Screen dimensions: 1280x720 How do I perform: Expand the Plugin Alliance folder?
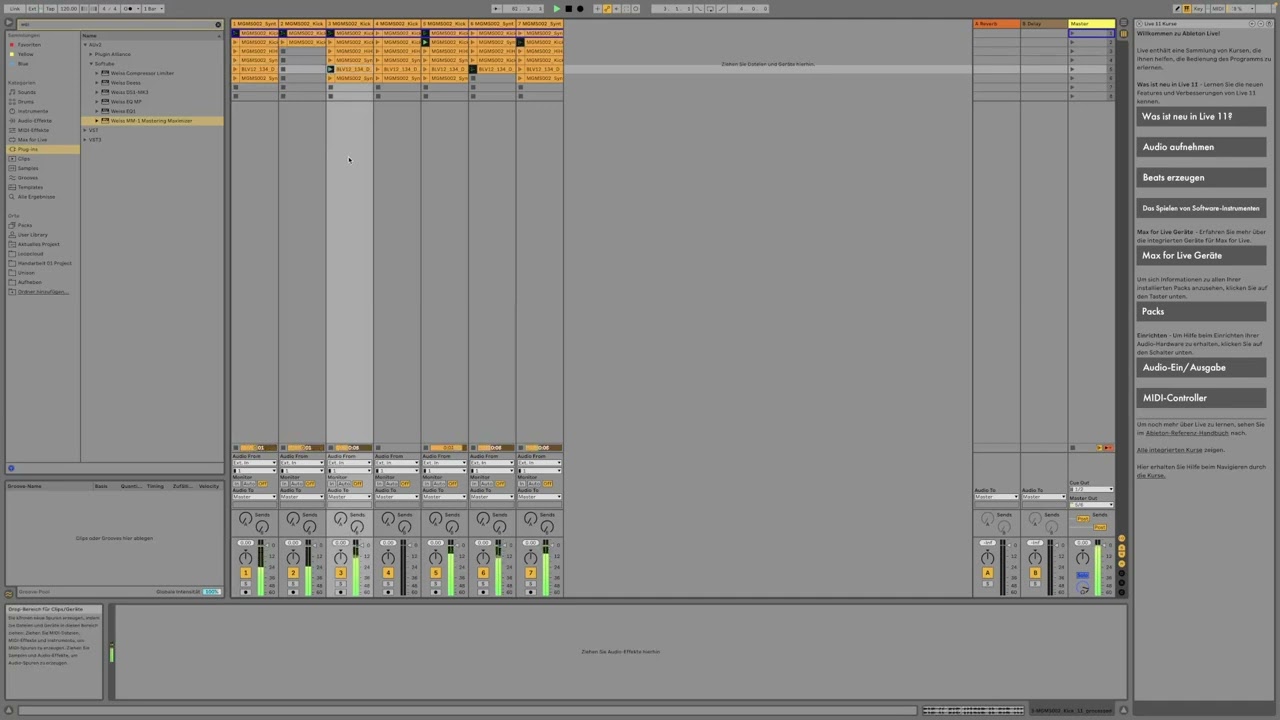tap(92, 54)
